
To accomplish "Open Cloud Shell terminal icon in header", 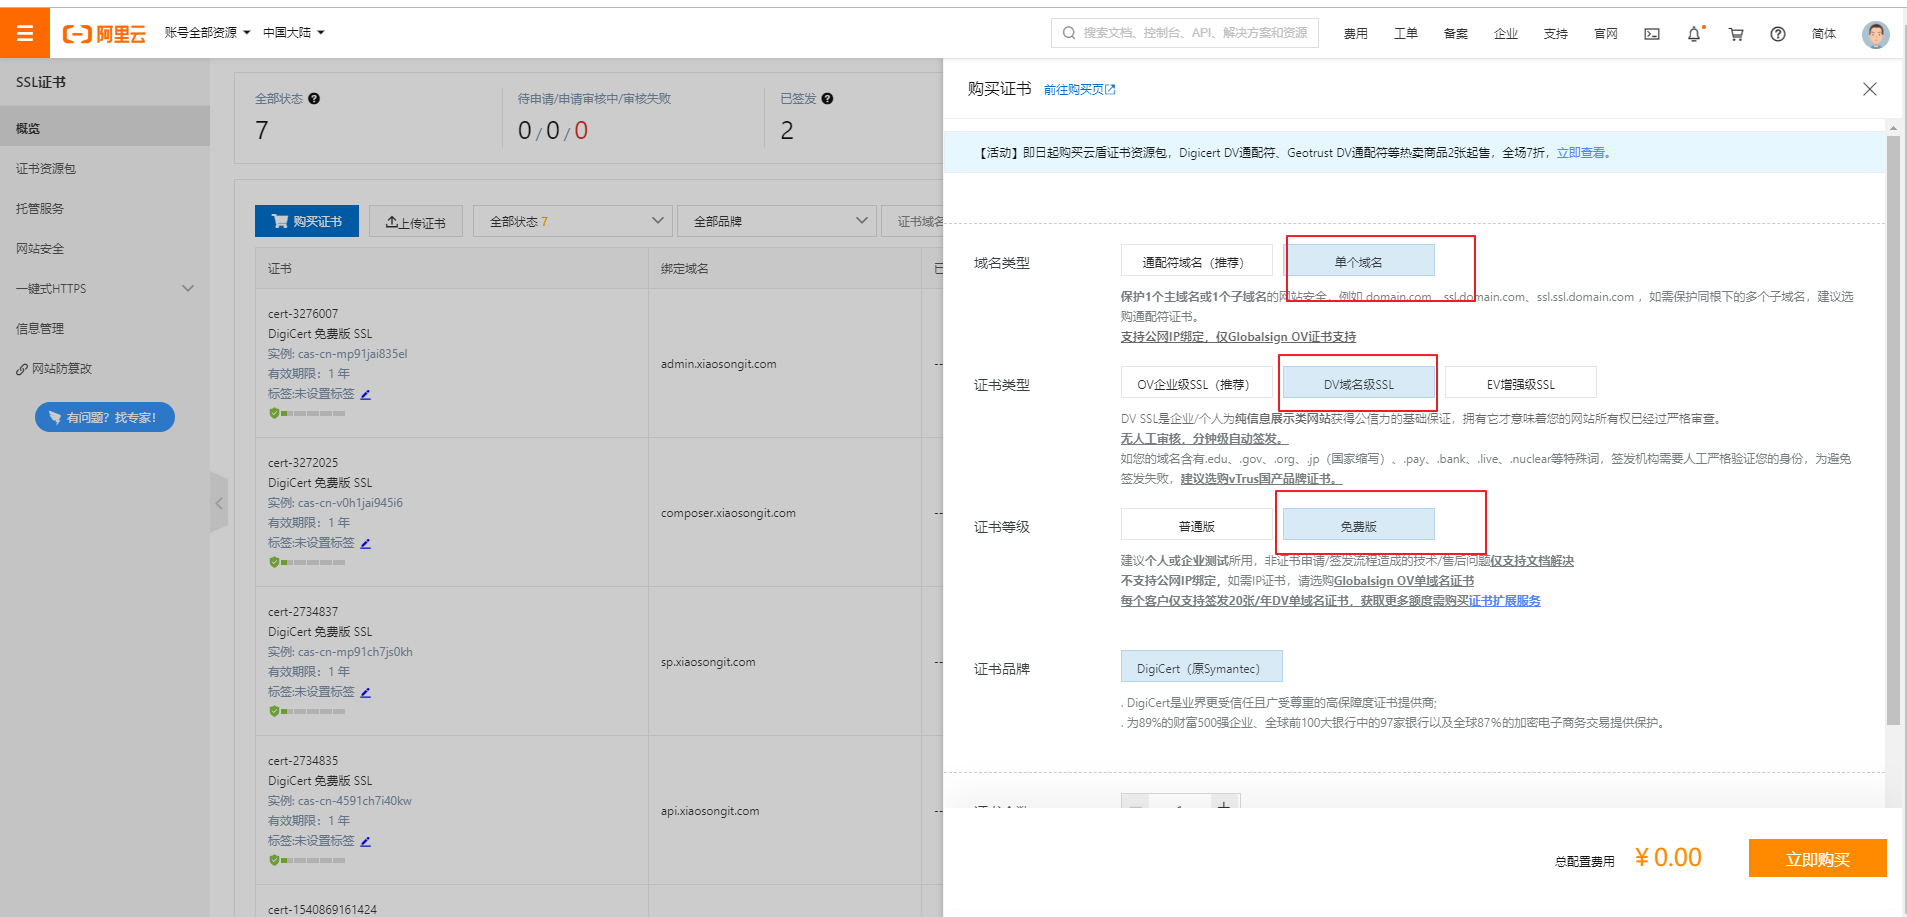I will tap(1651, 34).
